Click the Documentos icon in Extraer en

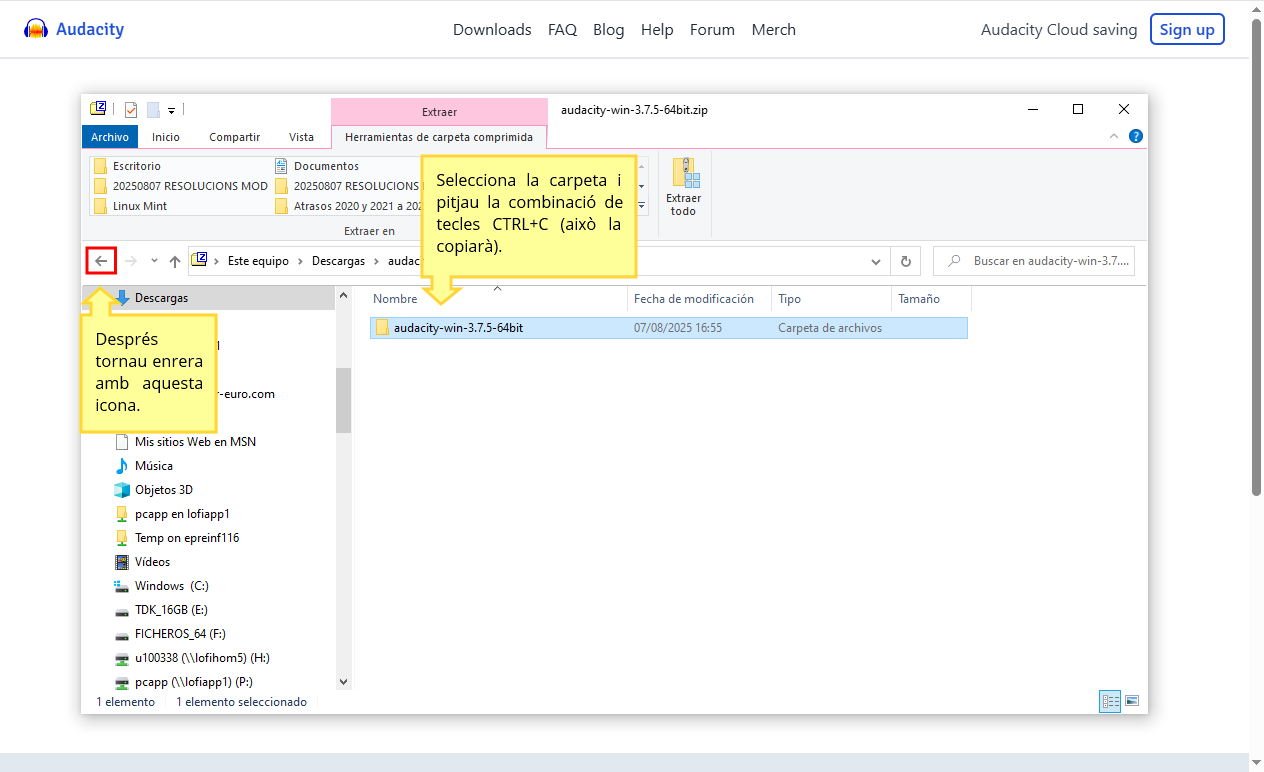pos(281,166)
